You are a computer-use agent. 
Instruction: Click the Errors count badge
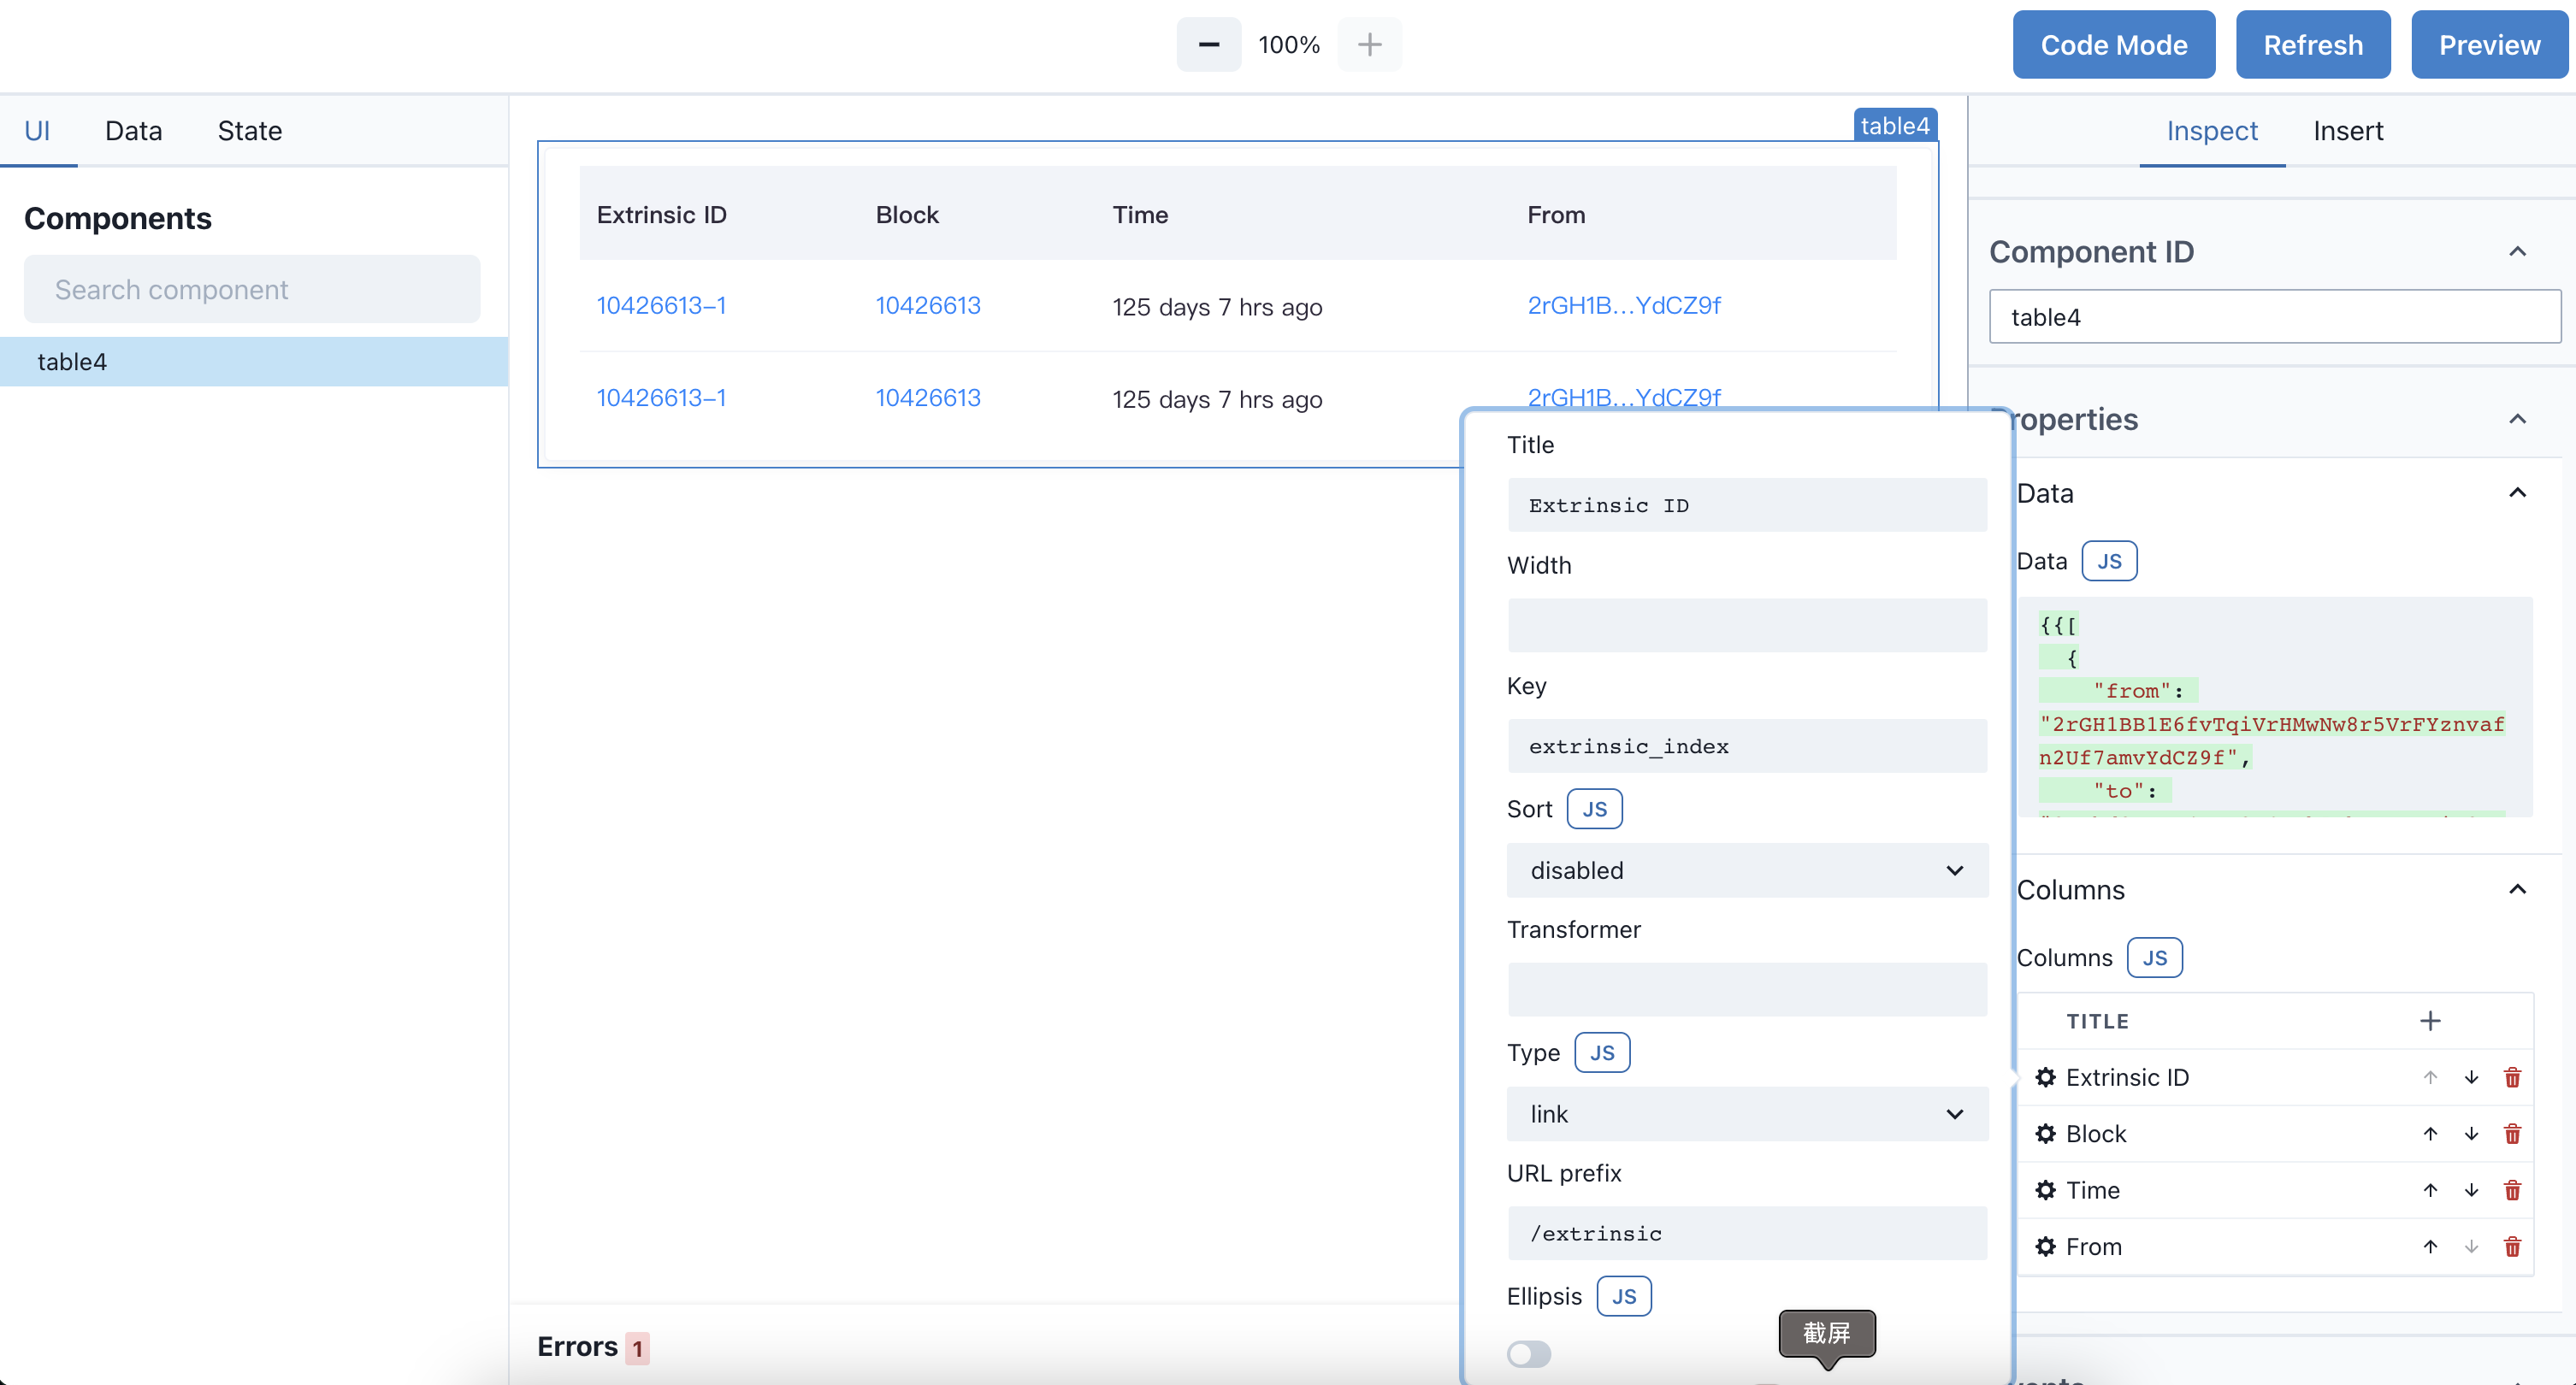click(637, 1348)
